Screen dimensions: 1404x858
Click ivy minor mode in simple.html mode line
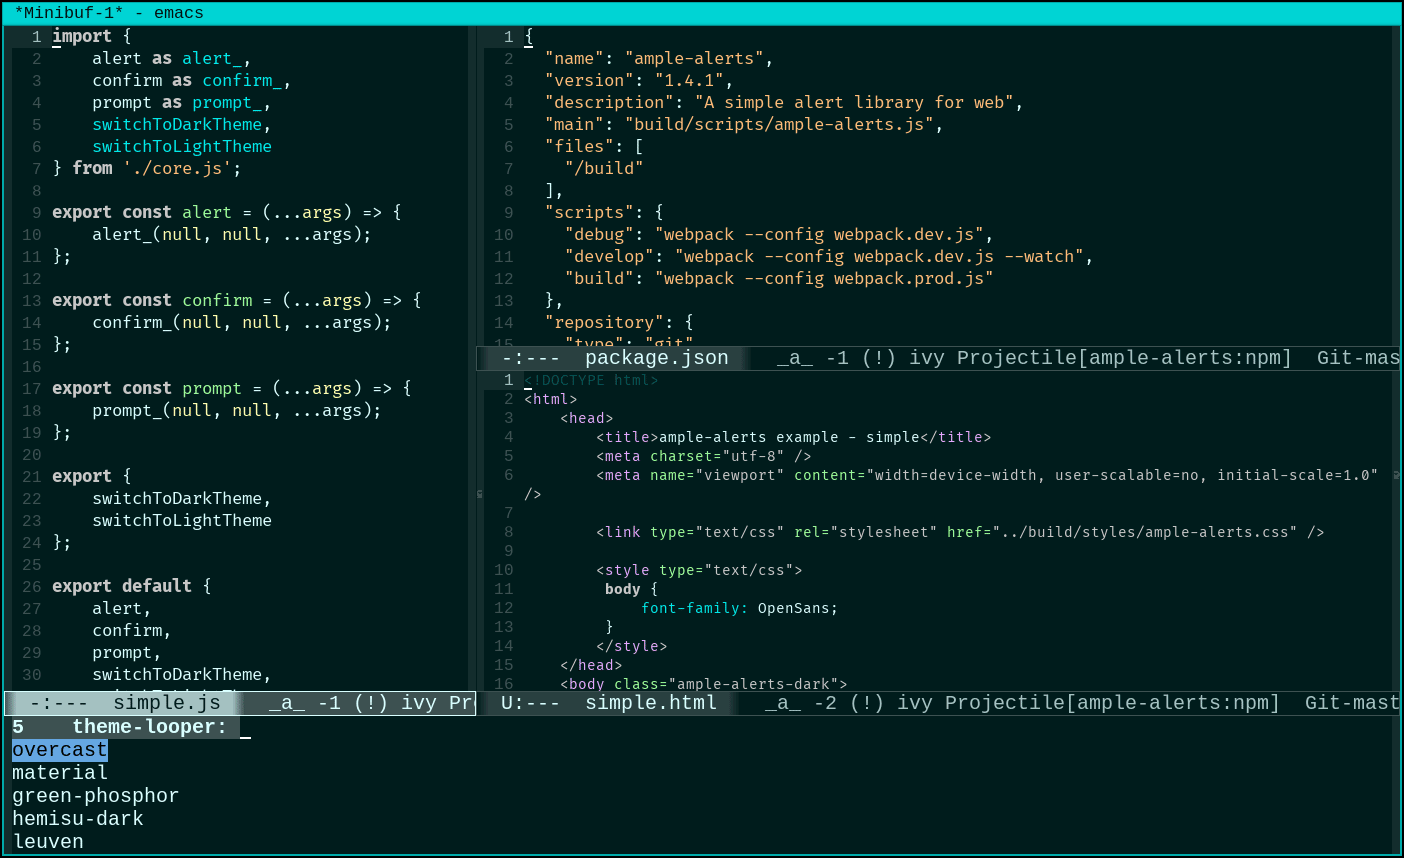point(915,703)
